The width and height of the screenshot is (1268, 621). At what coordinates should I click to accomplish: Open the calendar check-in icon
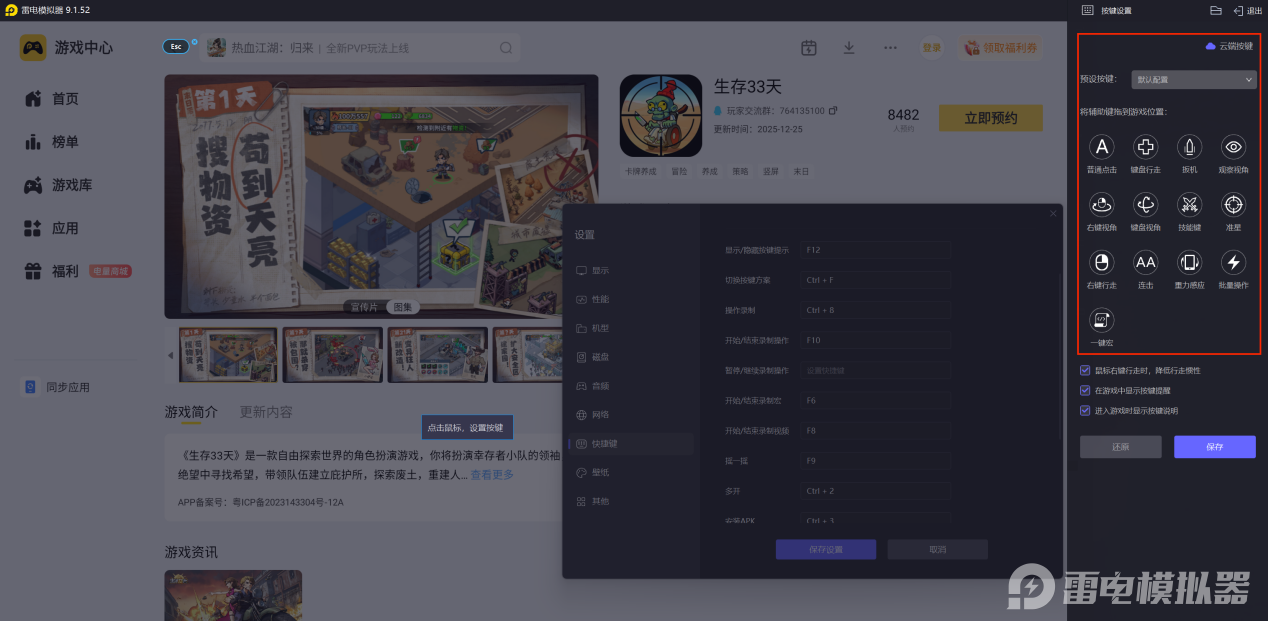[809, 47]
